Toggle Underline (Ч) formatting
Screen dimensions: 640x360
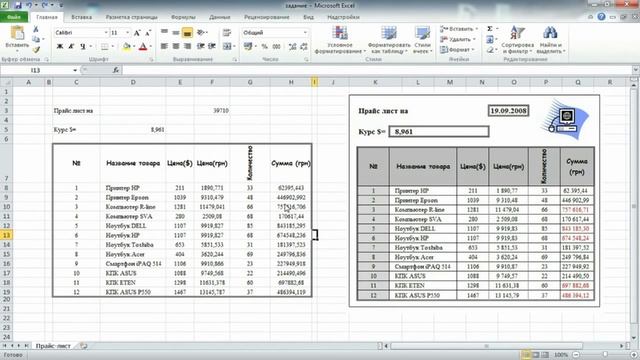82,47
